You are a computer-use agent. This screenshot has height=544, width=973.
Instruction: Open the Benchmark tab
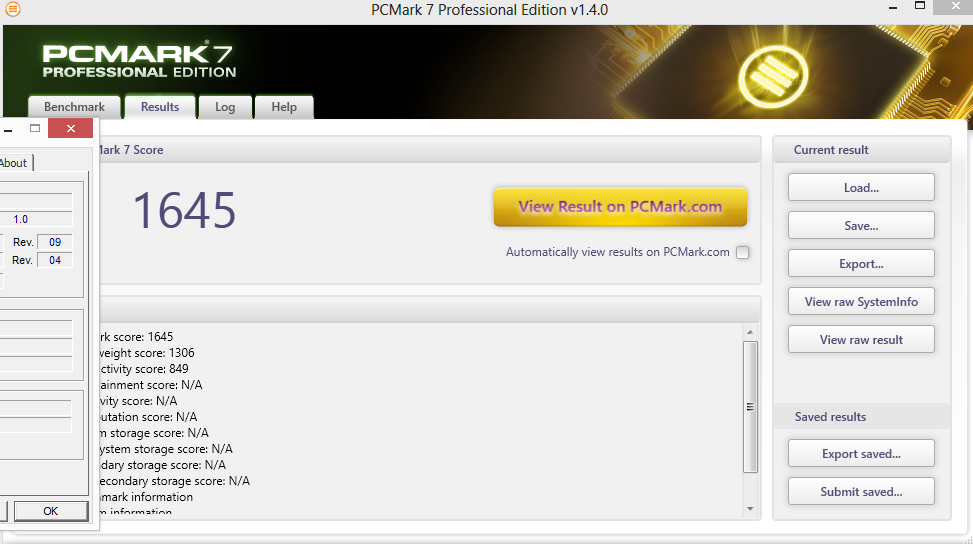coord(74,107)
